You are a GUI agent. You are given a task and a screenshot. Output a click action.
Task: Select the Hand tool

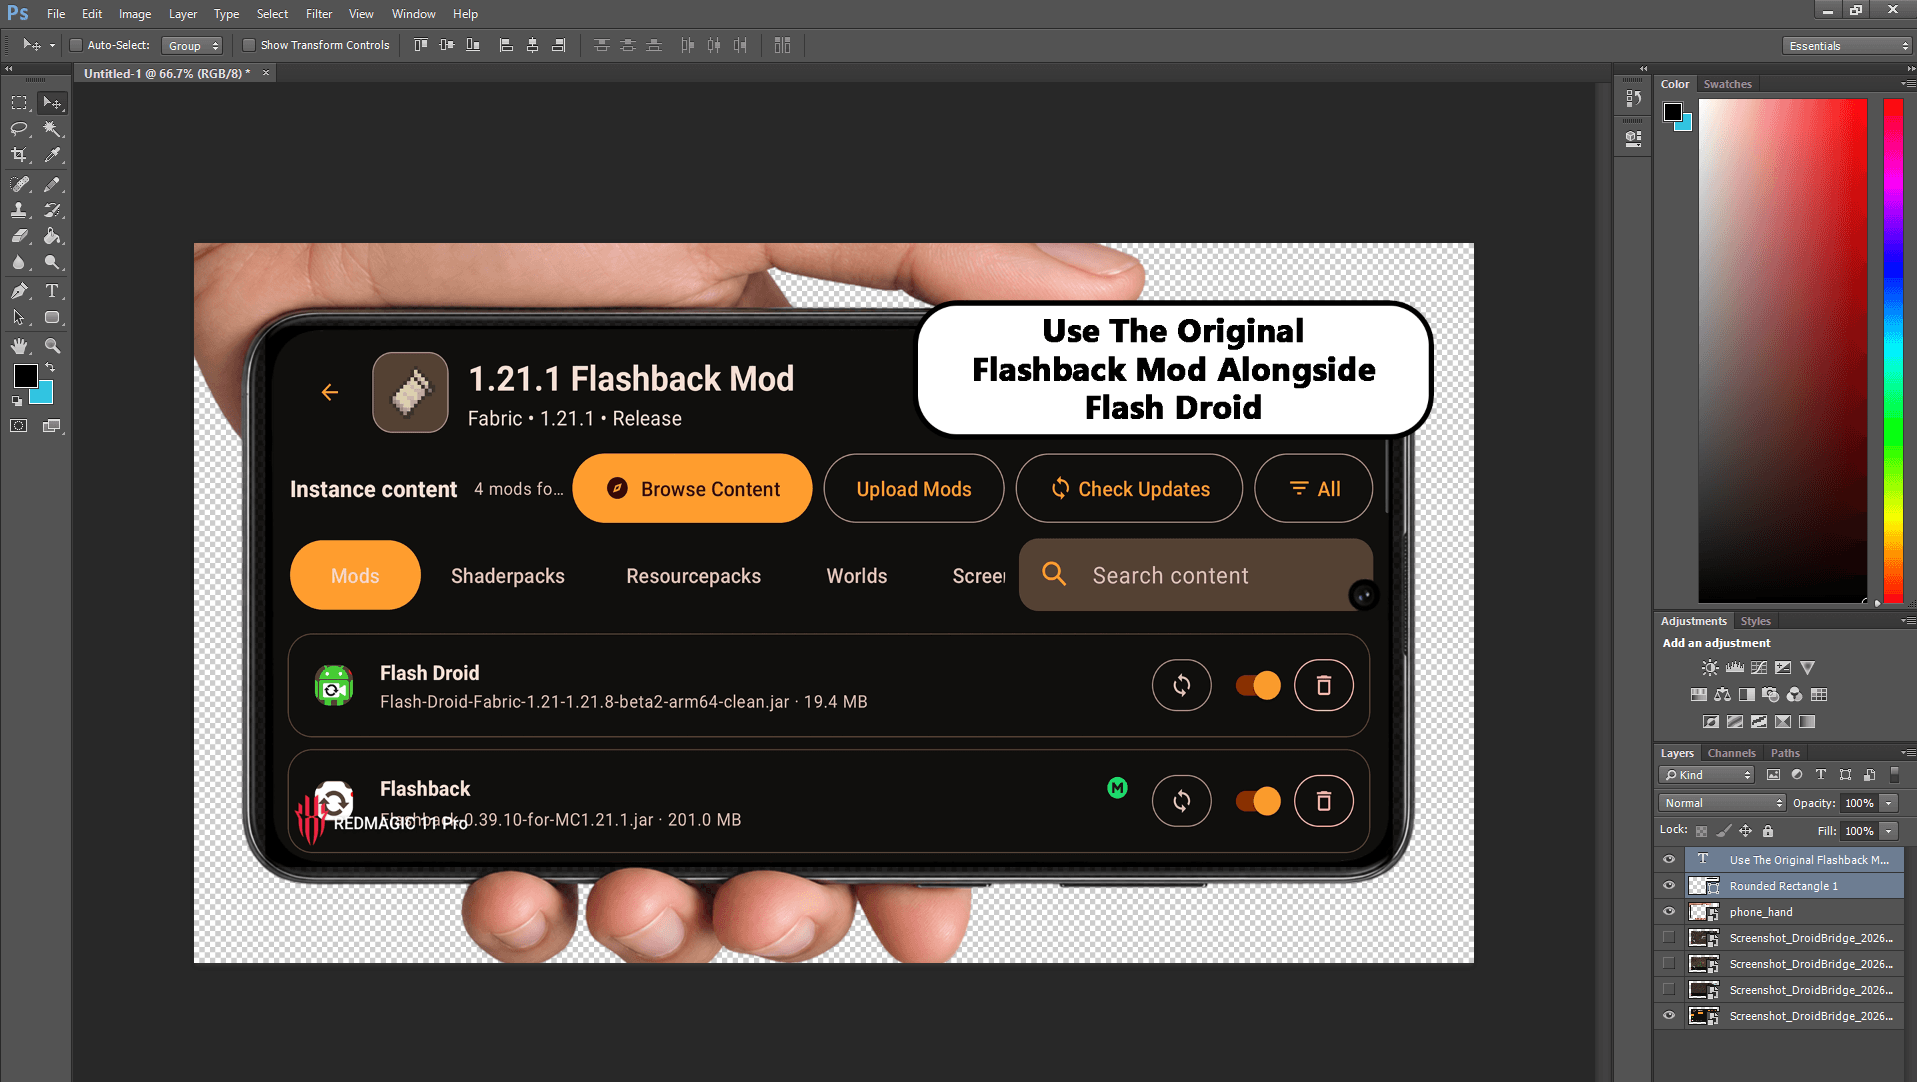click(19, 346)
